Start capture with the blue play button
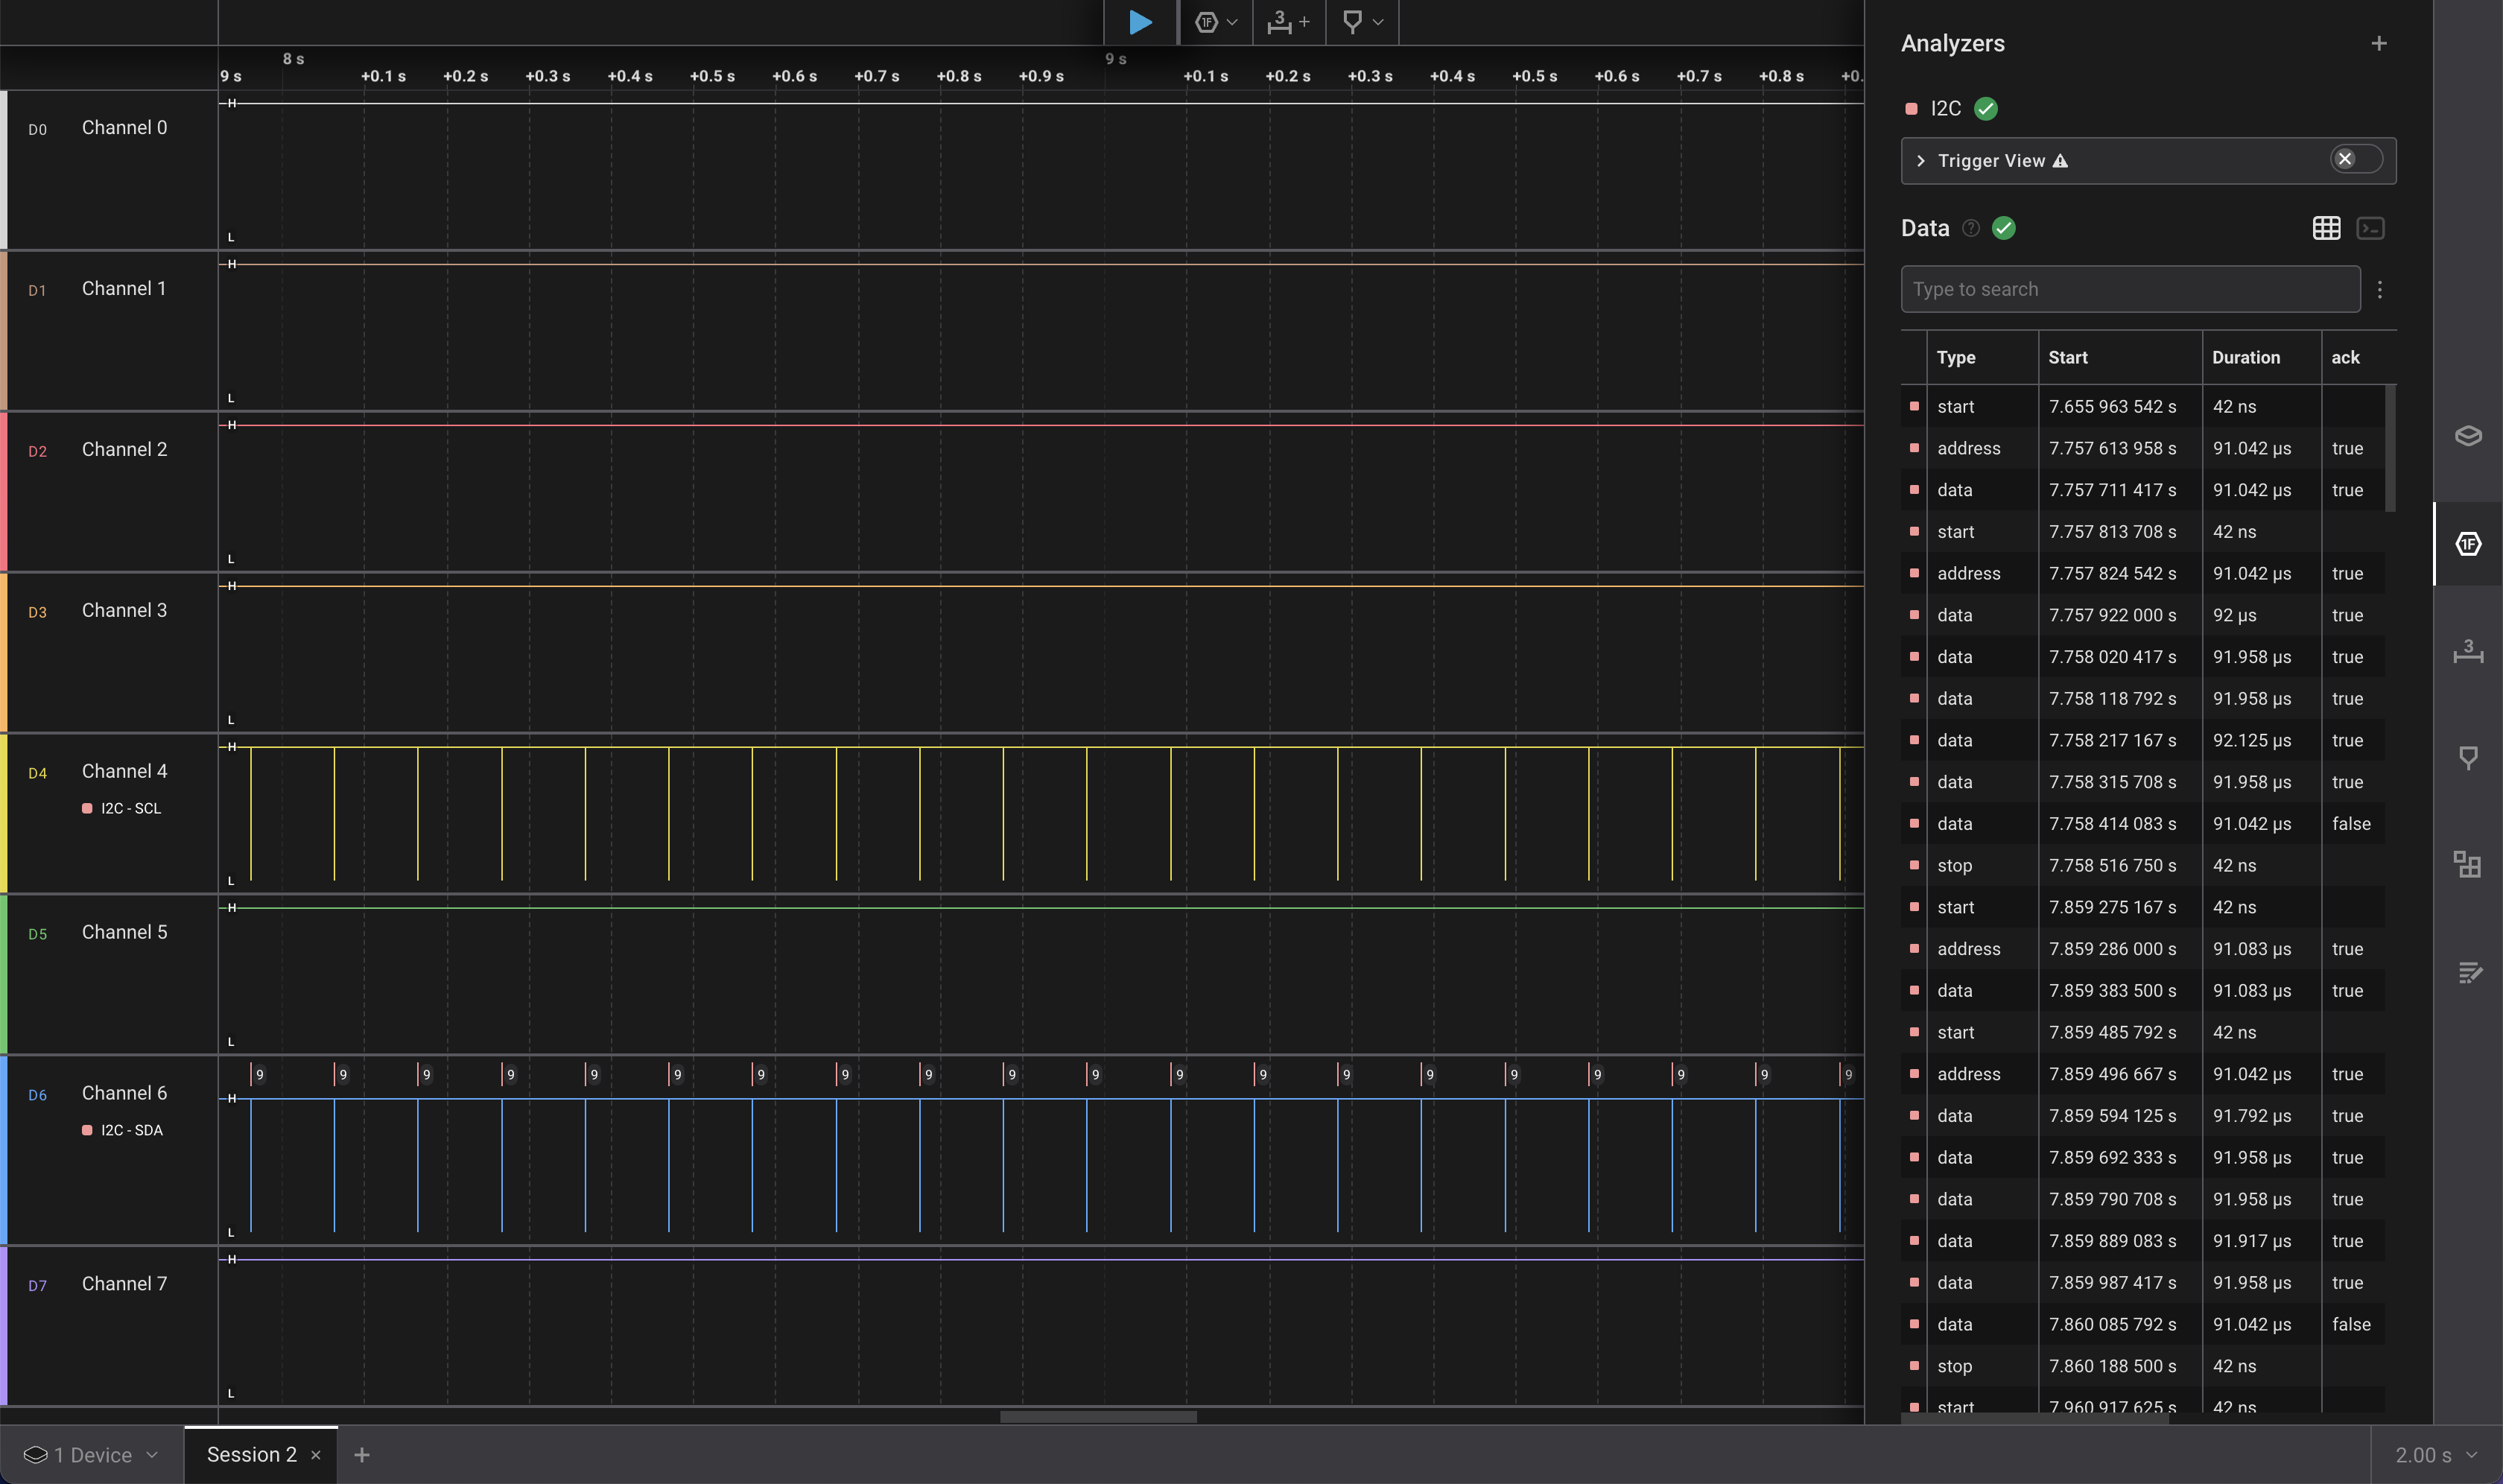The width and height of the screenshot is (2503, 1484). tap(1139, 22)
